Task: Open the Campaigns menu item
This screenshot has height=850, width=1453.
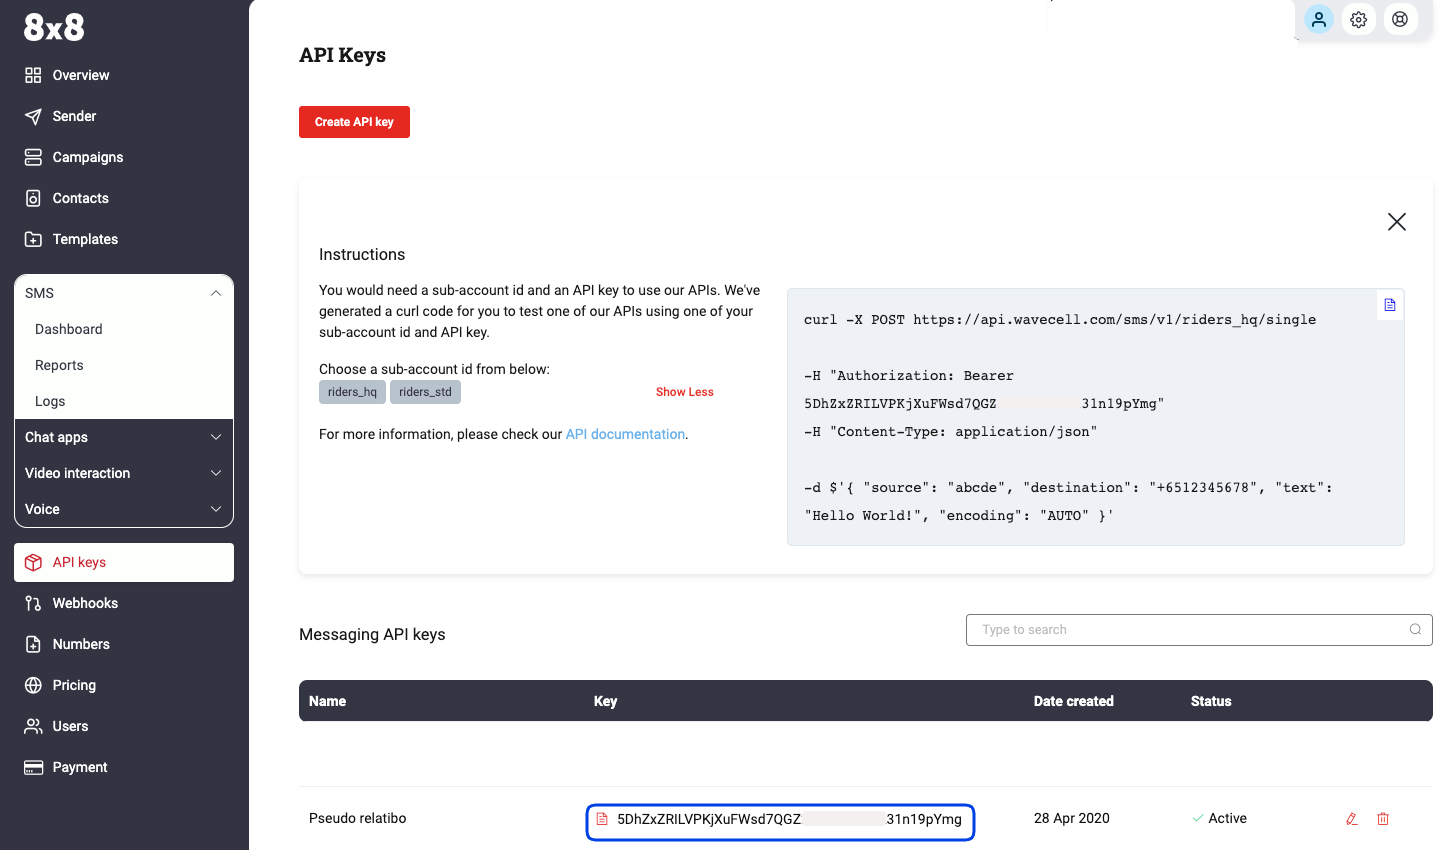Action: point(87,157)
